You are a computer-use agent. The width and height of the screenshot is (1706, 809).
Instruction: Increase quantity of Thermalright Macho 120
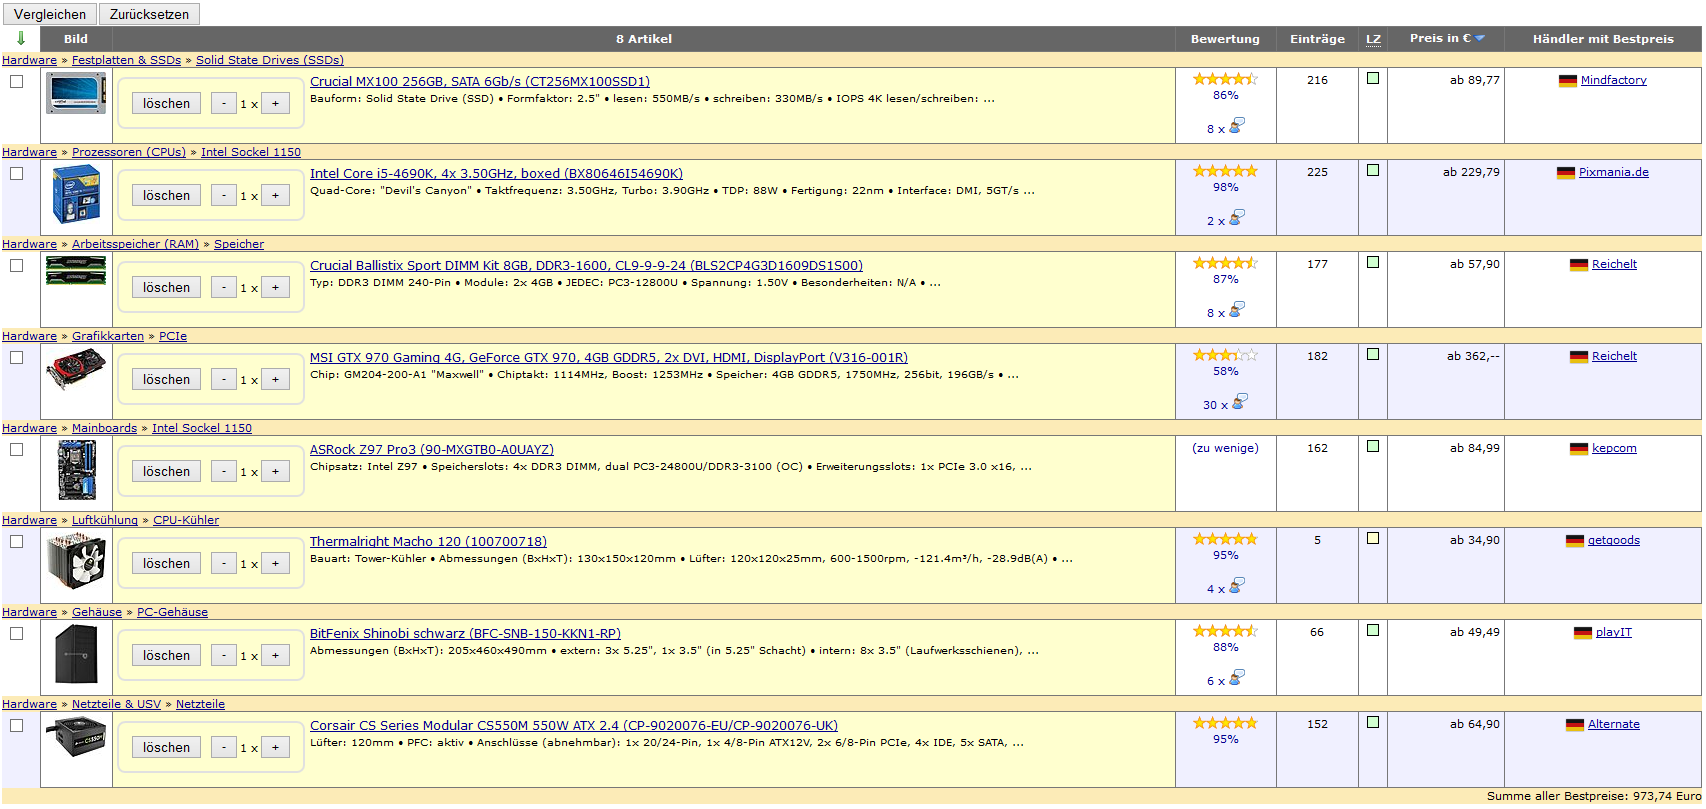[x=276, y=563]
